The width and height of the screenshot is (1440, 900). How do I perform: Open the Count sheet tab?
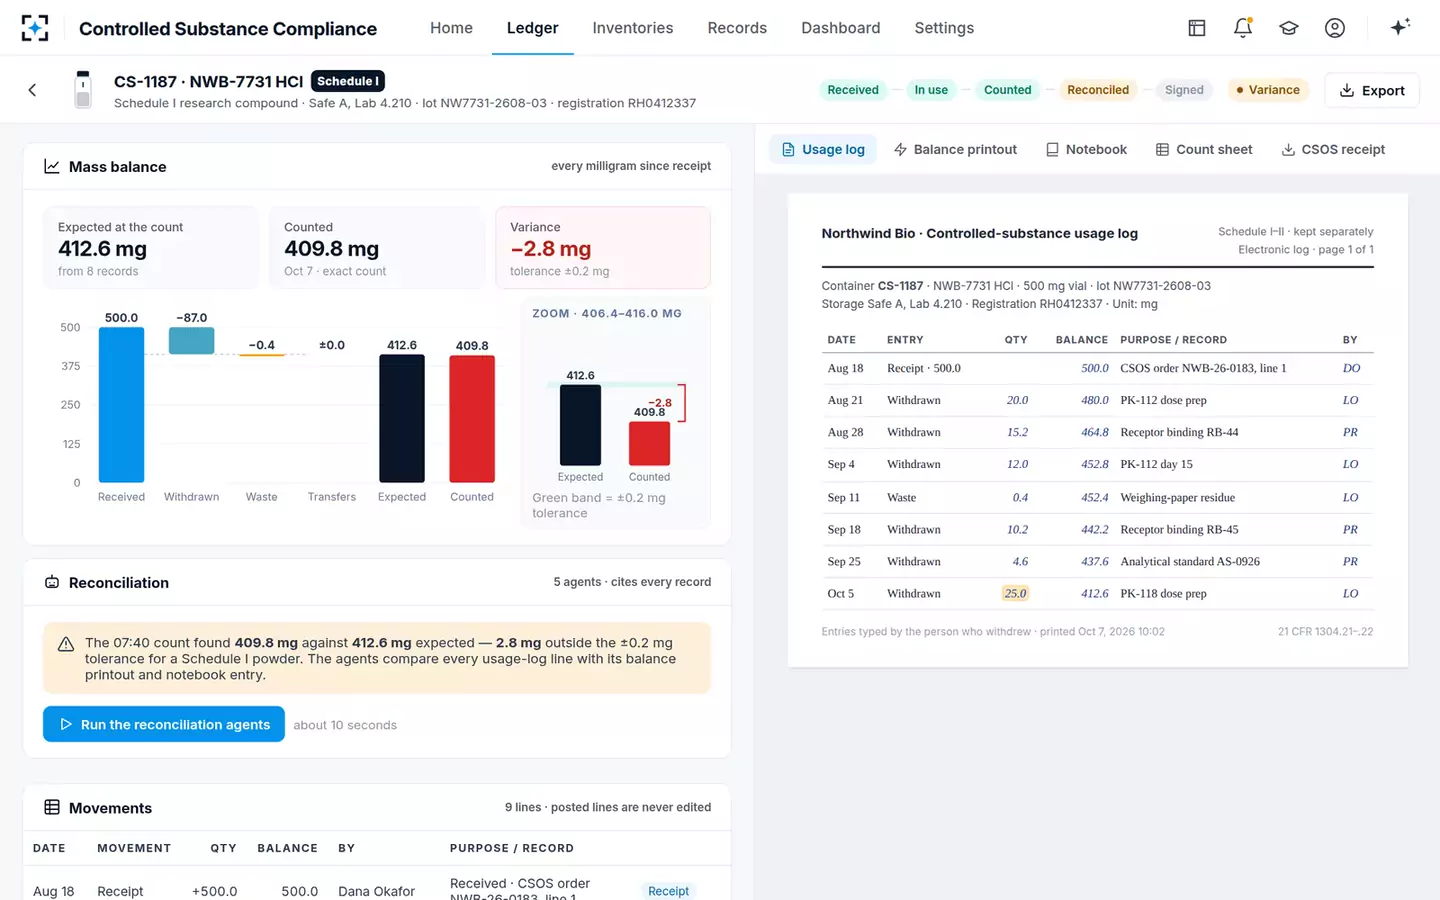[1204, 149]
